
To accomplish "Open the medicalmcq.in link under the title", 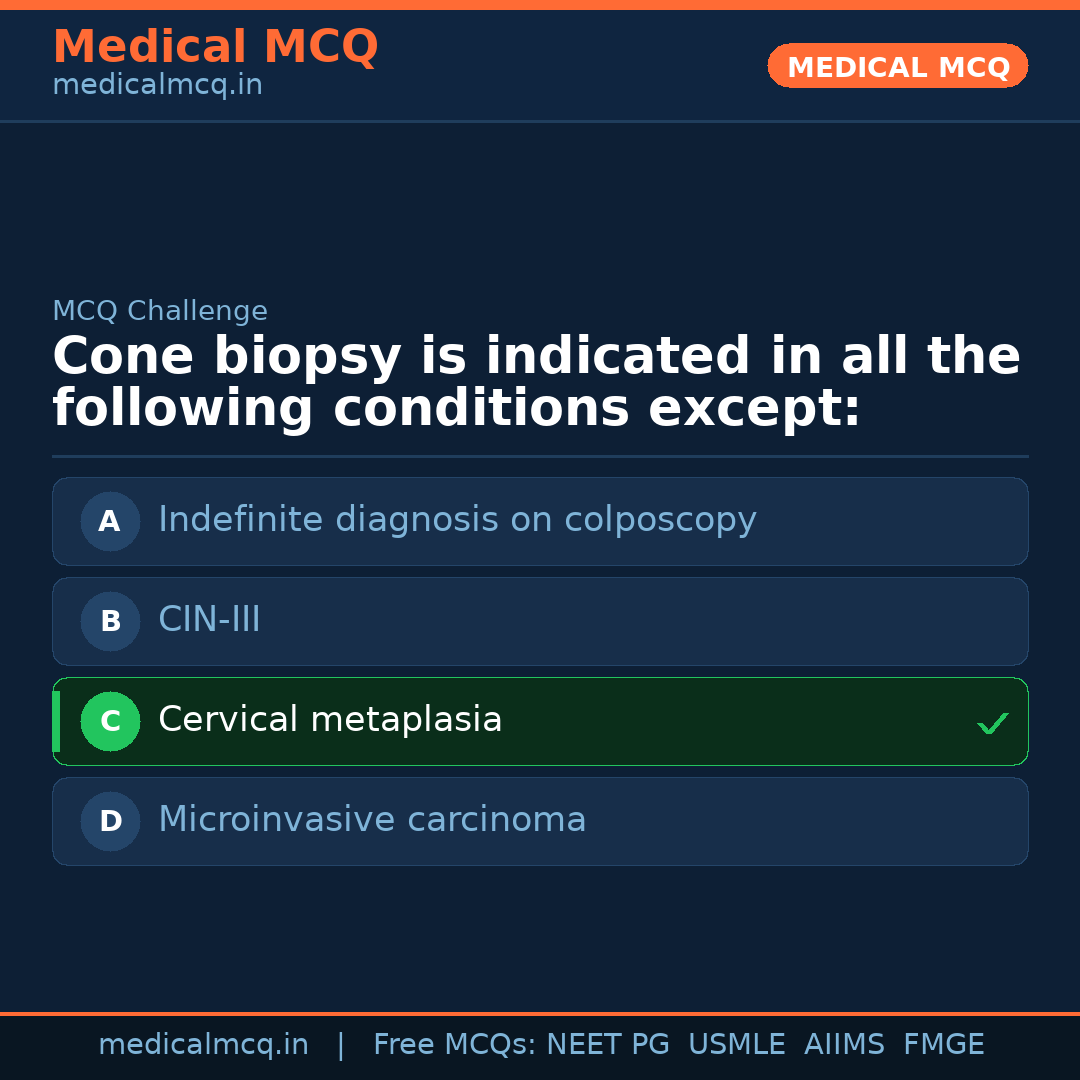I will pos(157,86).
